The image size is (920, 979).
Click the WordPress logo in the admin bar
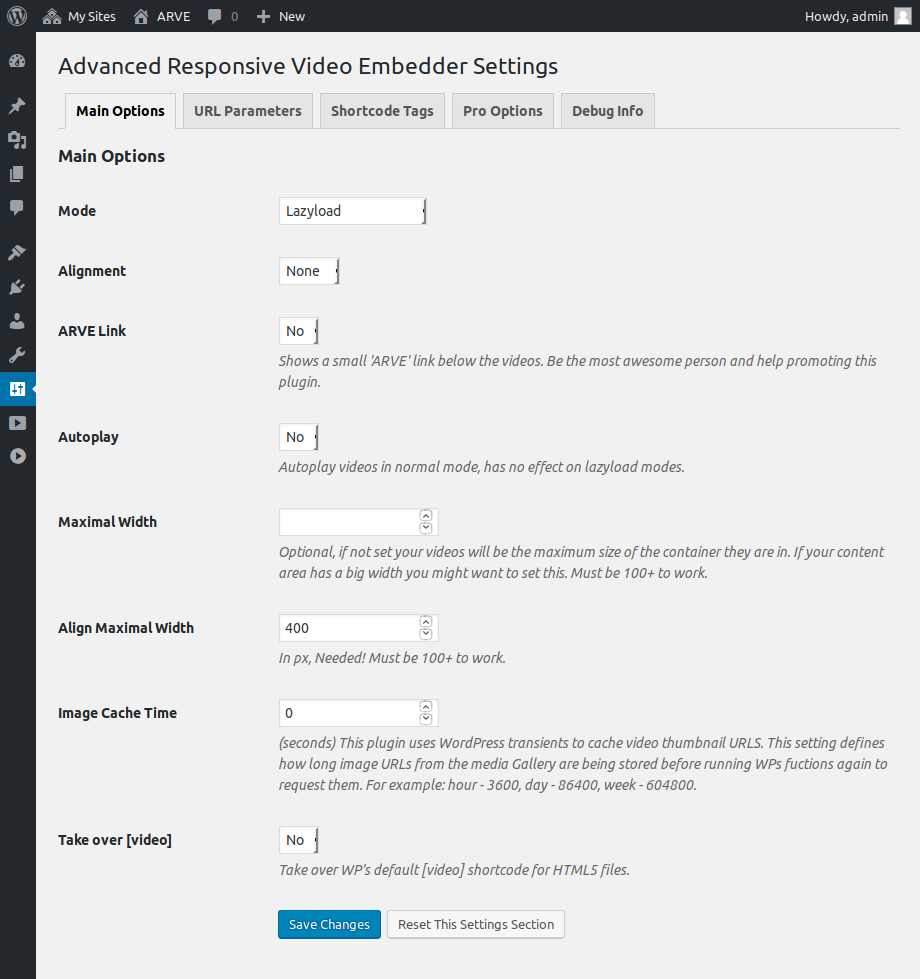[17, 16]
